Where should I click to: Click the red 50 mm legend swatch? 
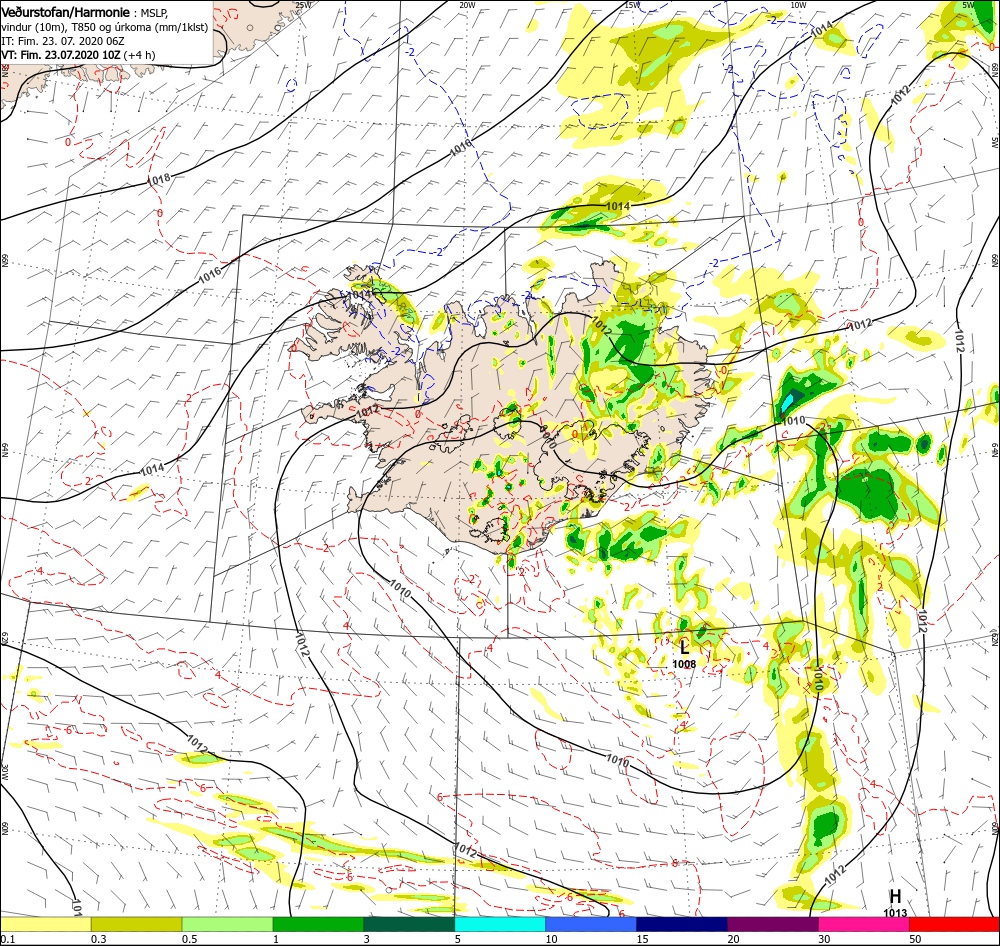pyautogui.click(x=954, y=924)
